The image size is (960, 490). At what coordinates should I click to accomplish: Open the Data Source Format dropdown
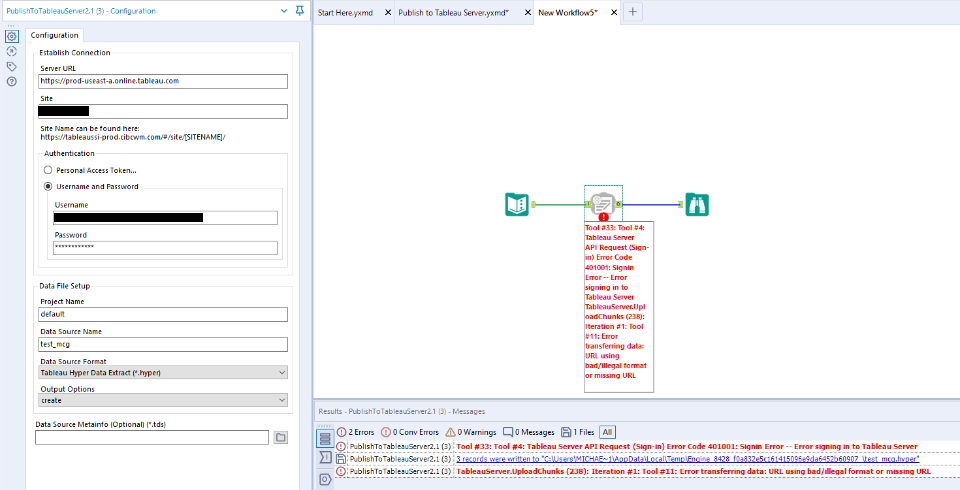(x=163, y=372)
